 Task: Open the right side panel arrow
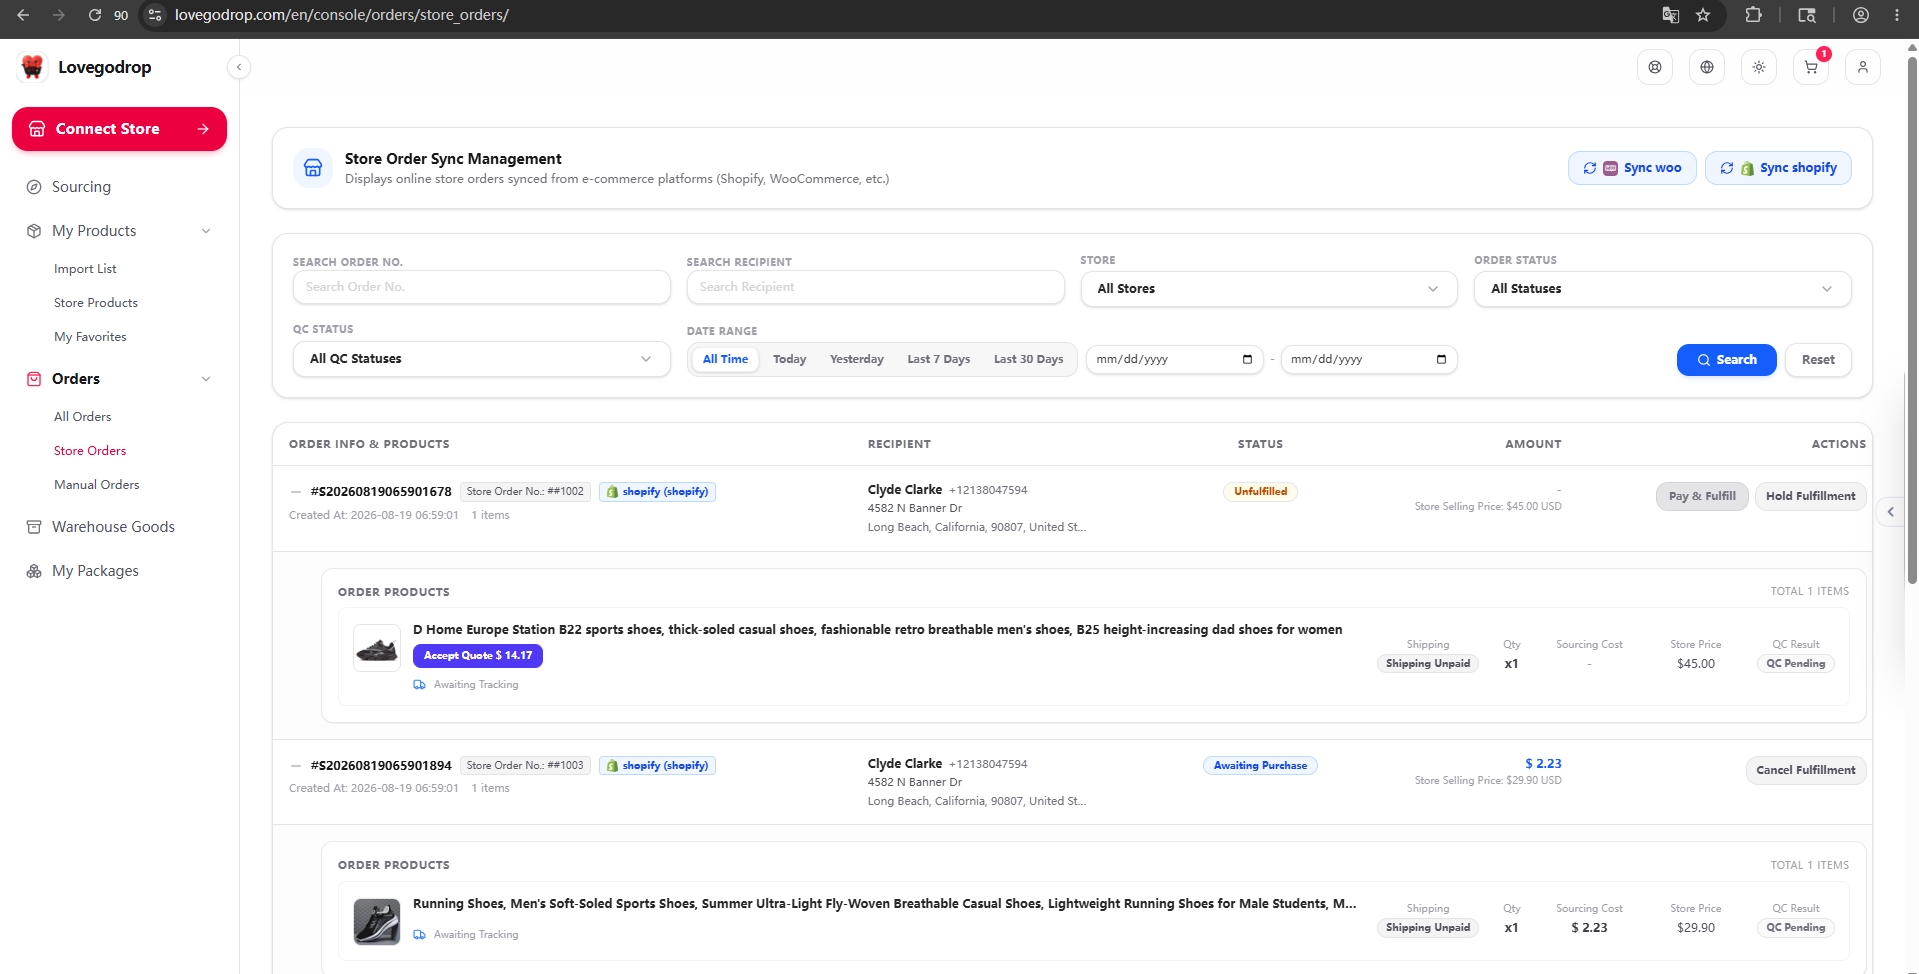point(1890,512)
